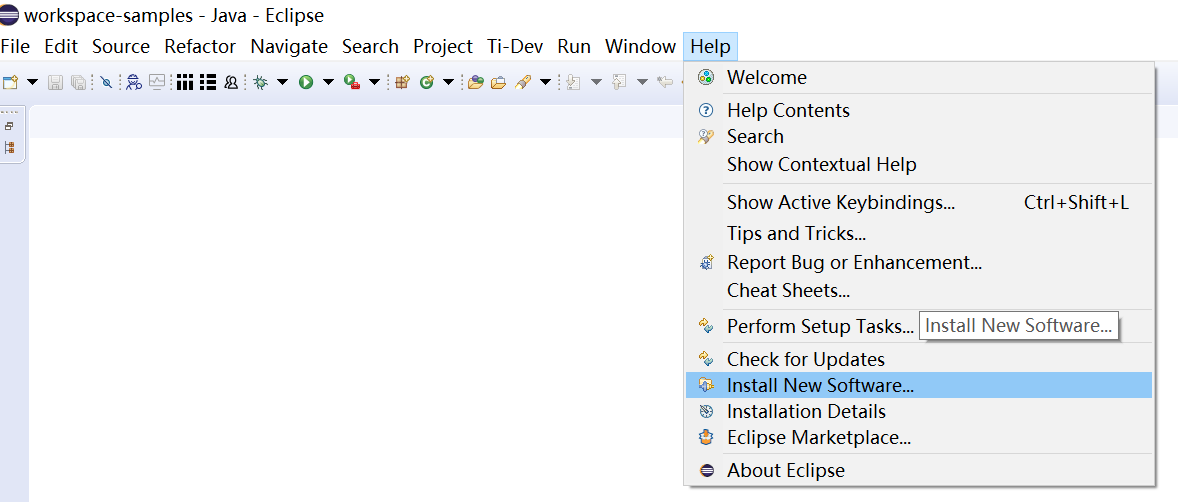Open the Window menu

[640, 47]
